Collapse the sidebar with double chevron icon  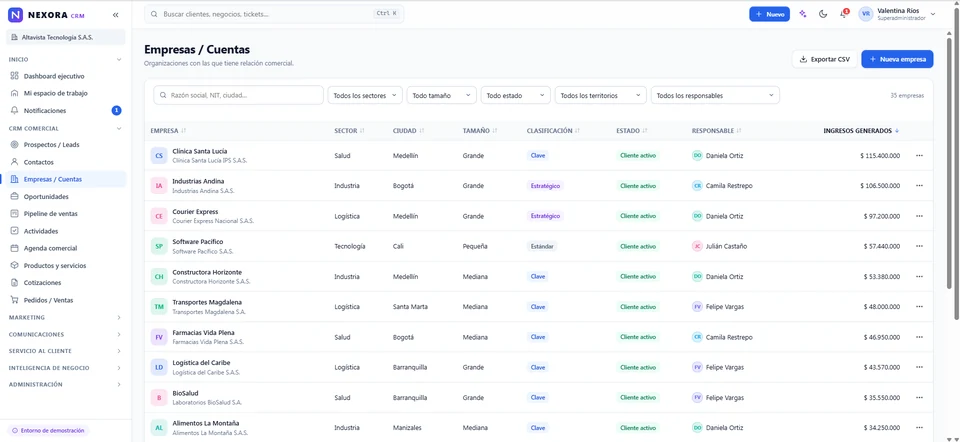116,14
